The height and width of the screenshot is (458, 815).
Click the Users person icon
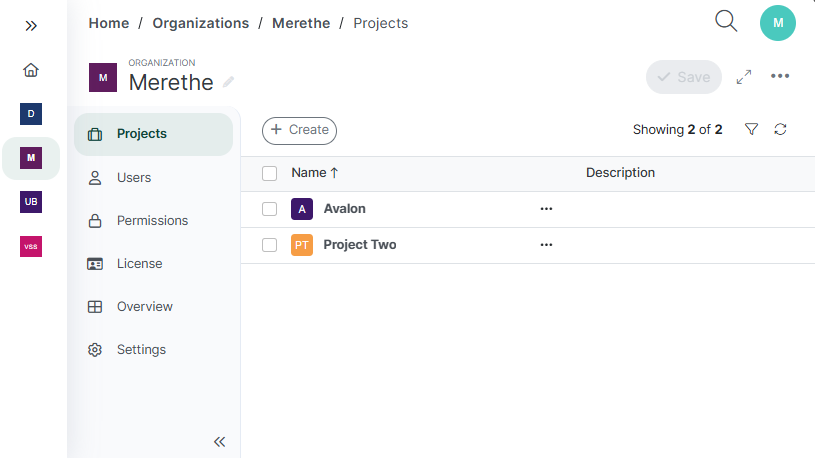95,178
